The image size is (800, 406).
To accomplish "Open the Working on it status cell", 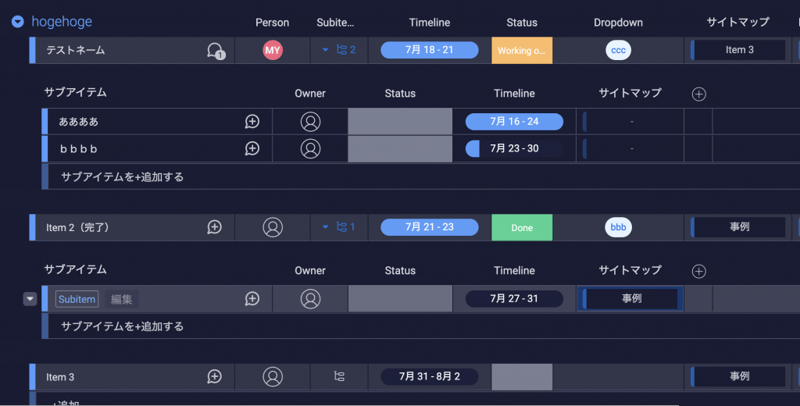I will (x=521, y=50).
